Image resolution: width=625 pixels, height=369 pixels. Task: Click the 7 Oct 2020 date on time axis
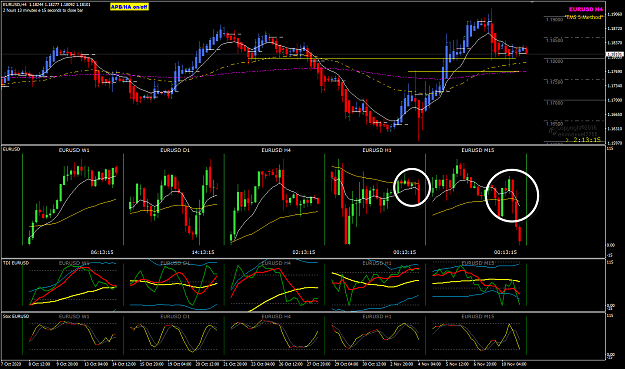coord(12,364)
